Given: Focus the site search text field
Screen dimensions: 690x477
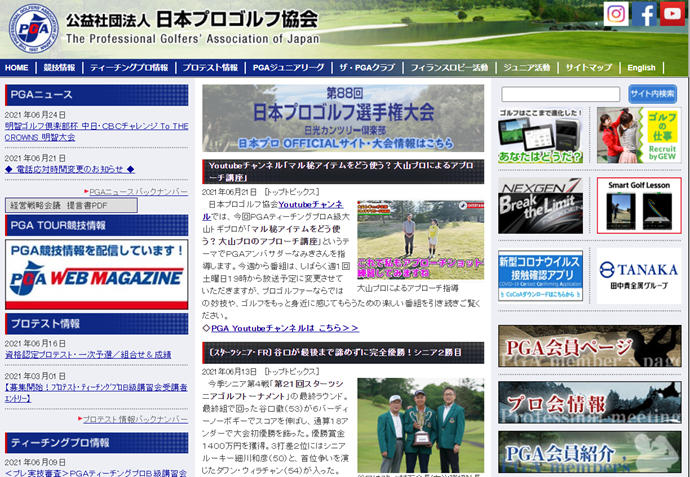Looking at the screenshot, I should click(561, 94).
